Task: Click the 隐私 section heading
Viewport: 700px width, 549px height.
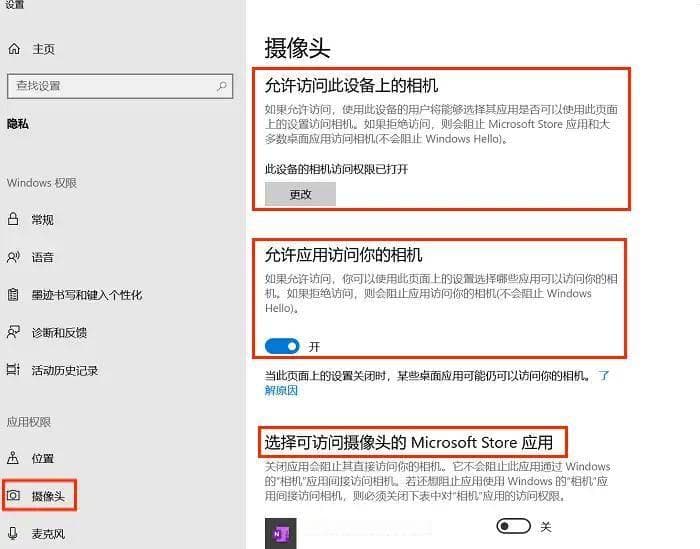Action: pyautogui.click(x=18, y=124)
